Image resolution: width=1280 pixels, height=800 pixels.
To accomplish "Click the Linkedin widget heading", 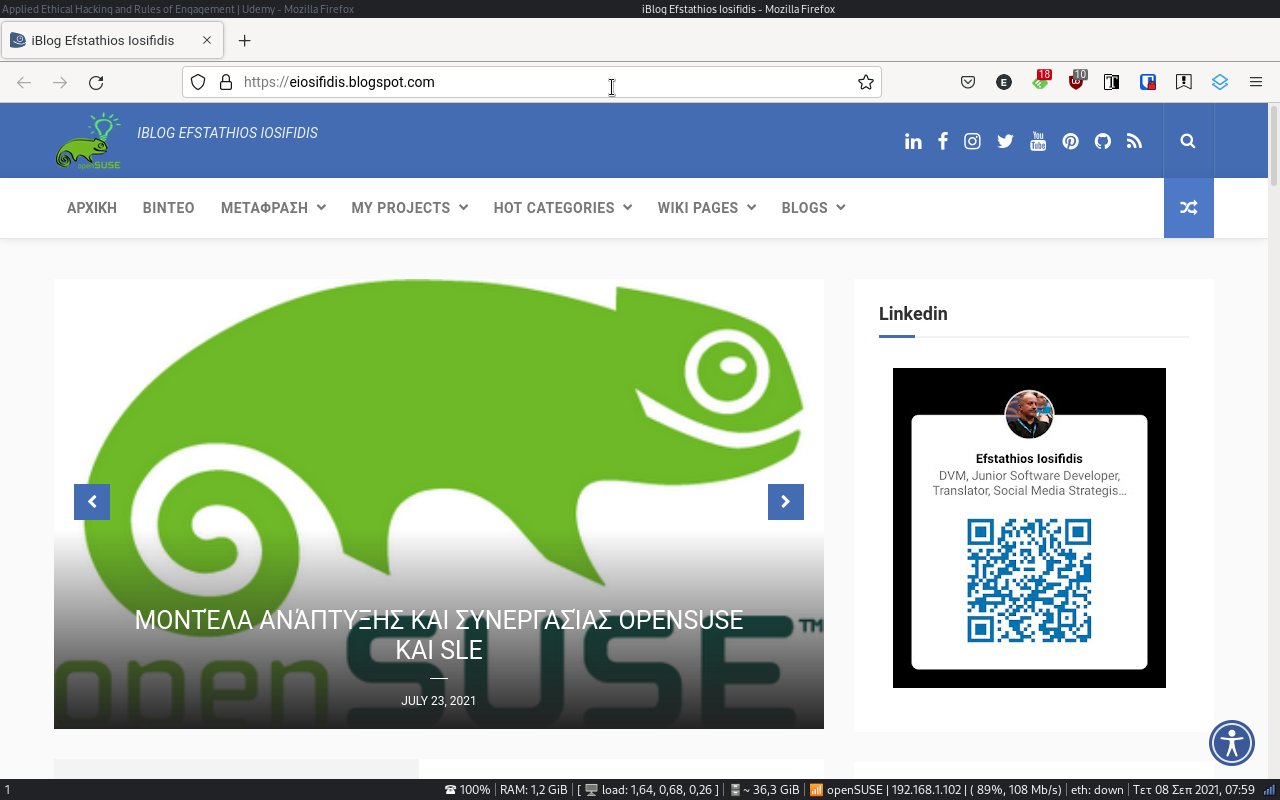I will pos(913,313).
